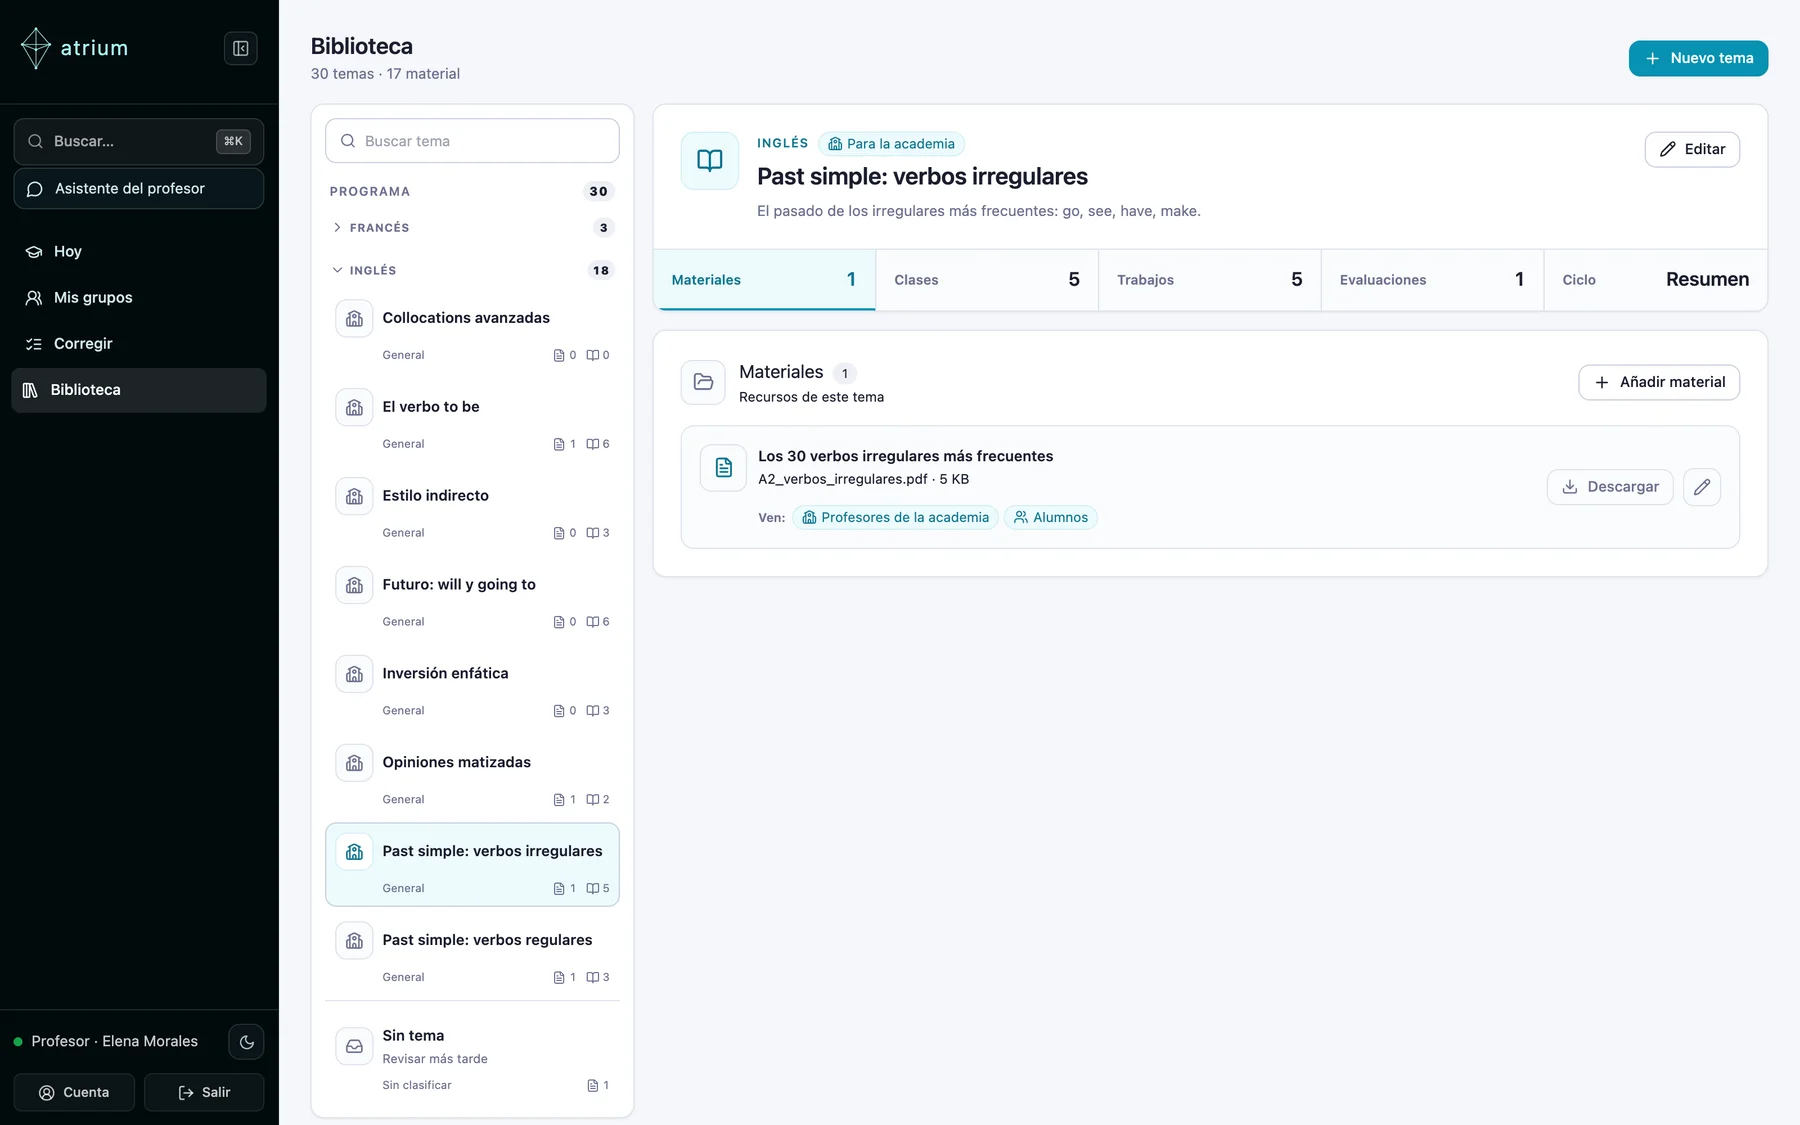Open Corregir in the sidebar
1800x1125 pixels.
[x=139, y=343]
